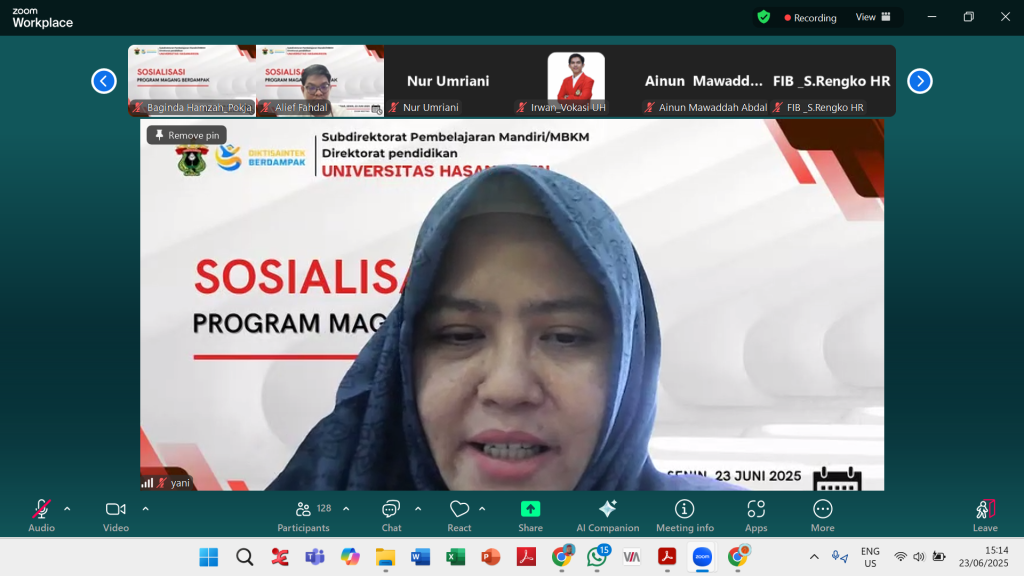Click the green encryption shield icon
This screenshot has height=576, width=1024.
click(x=764, y=17)
